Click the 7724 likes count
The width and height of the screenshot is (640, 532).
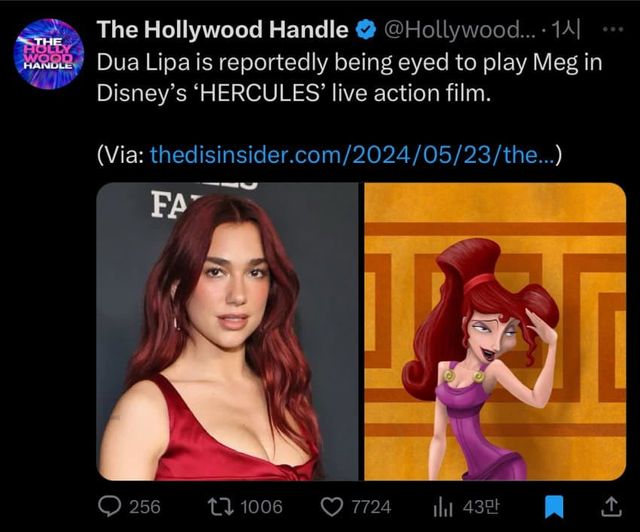coord(370,506)
